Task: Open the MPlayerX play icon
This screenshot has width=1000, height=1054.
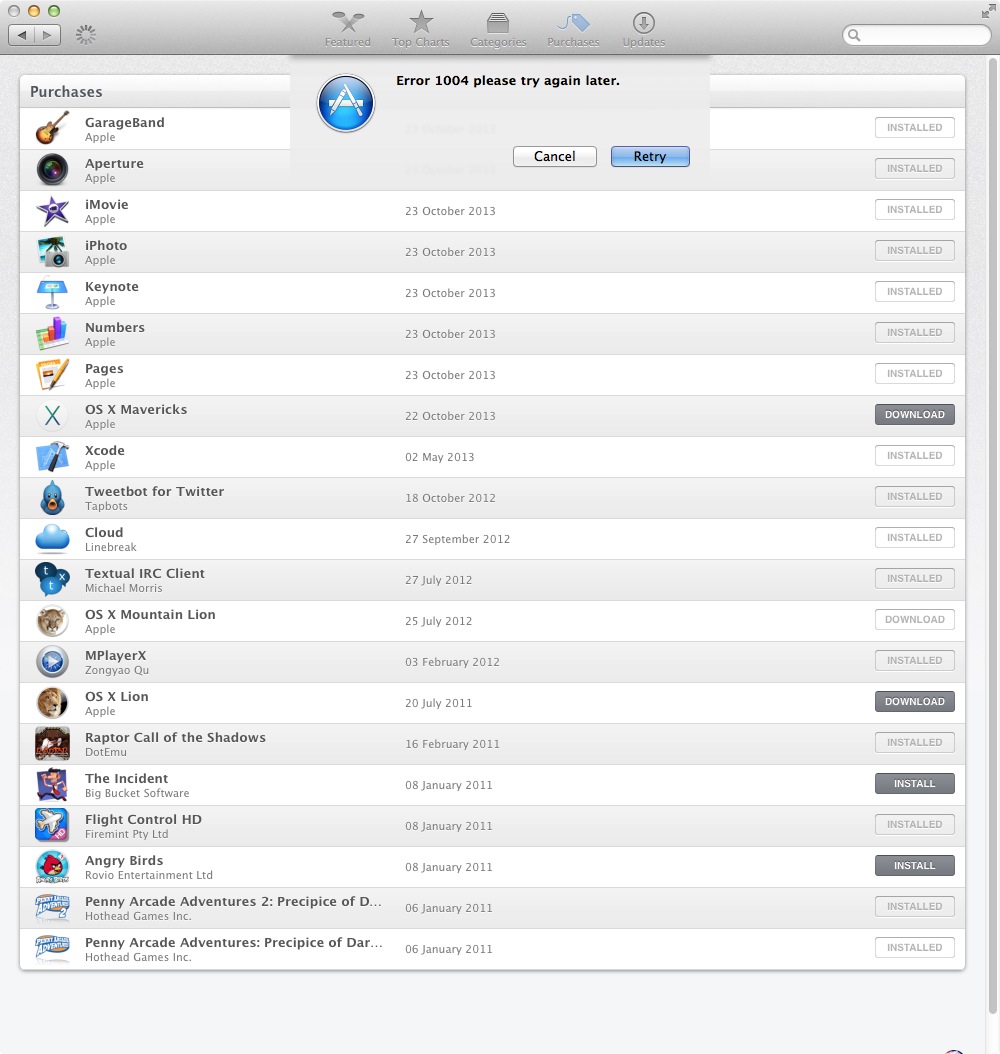Action: click(x=52, y=661)
